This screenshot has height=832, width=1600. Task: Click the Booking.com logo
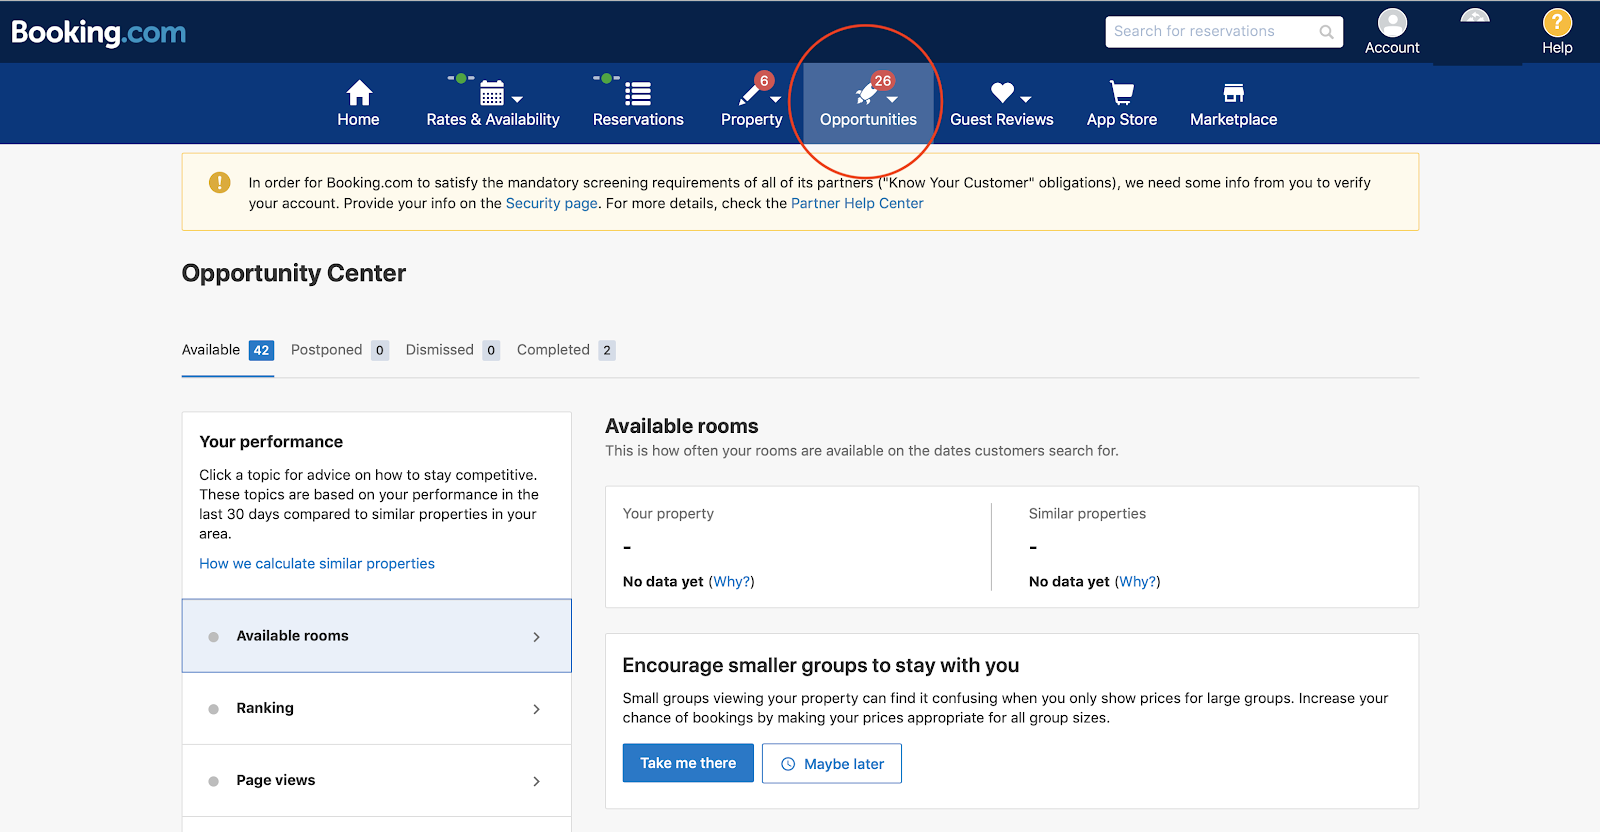[x=98, y=32]
